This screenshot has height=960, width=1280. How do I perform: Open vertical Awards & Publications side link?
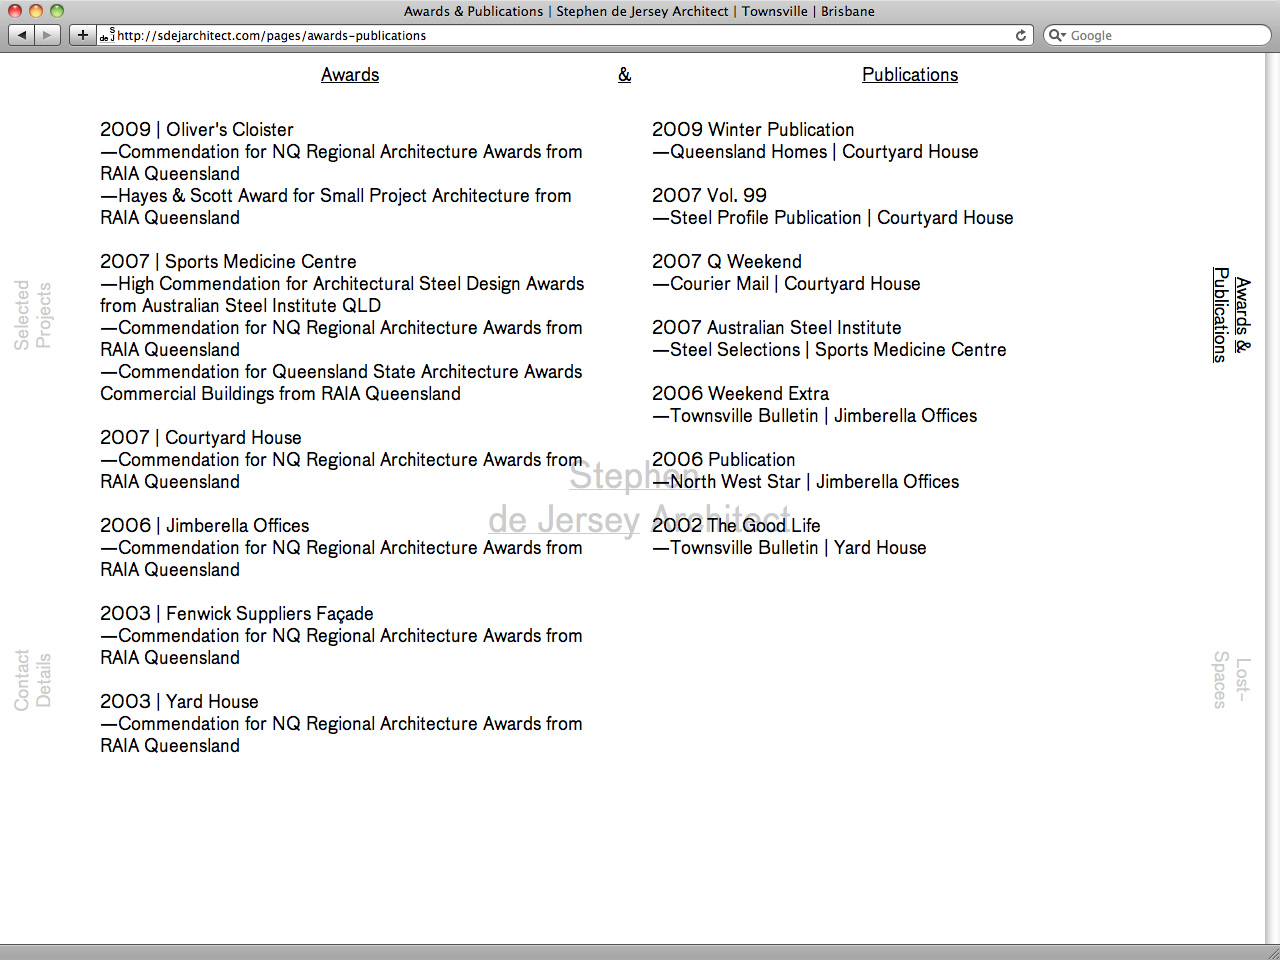pos(1231,314)
